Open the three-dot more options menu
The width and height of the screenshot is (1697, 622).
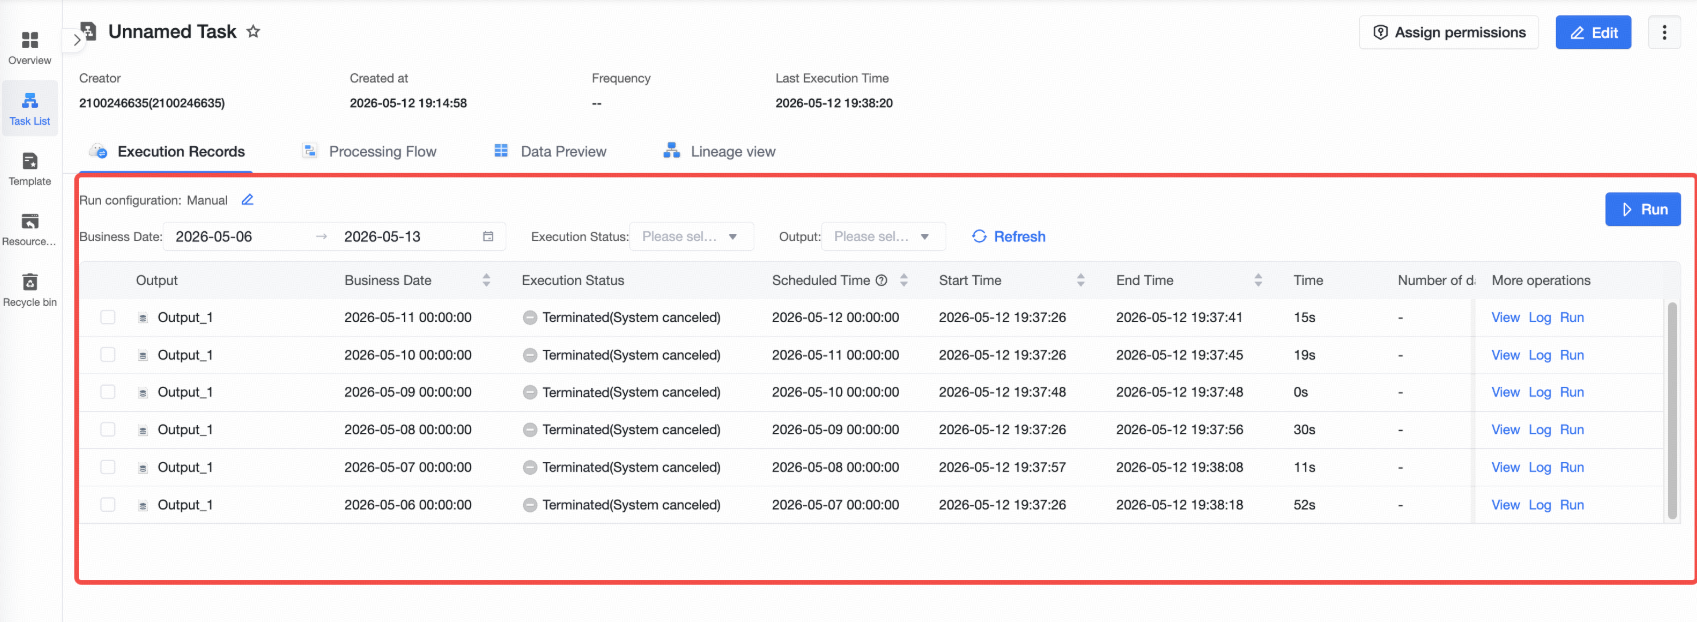pyautogui.click(x=1664, y=32)
